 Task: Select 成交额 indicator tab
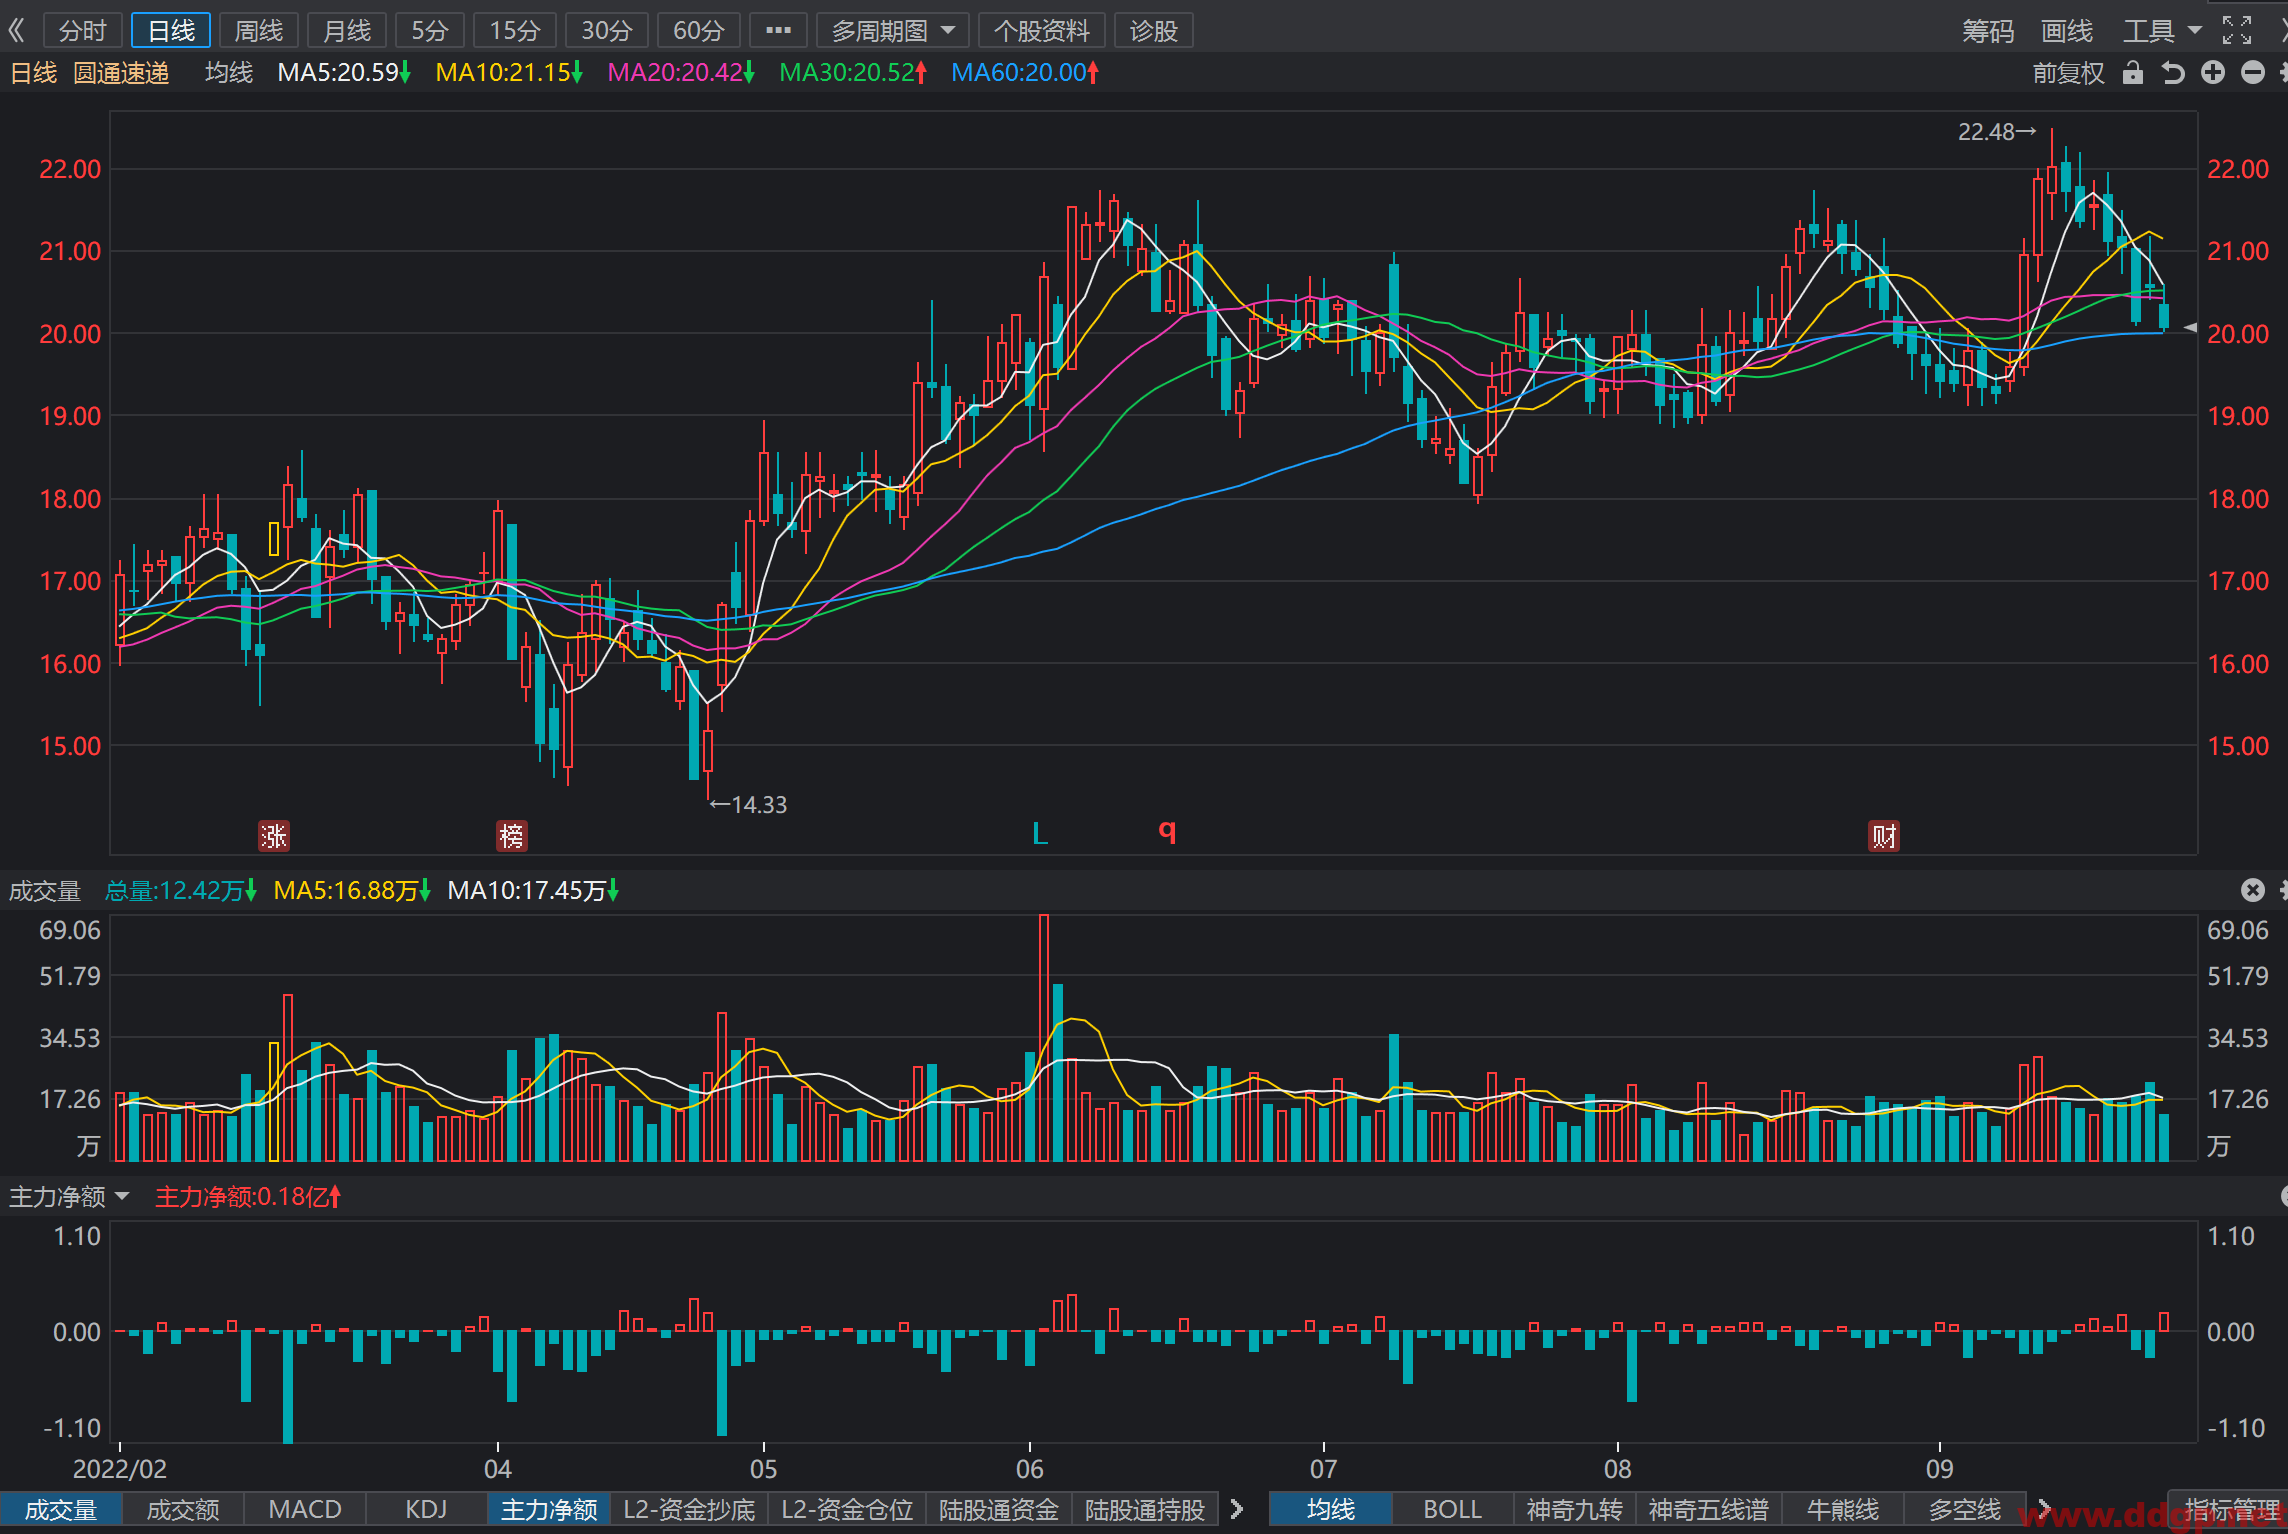183,1509
